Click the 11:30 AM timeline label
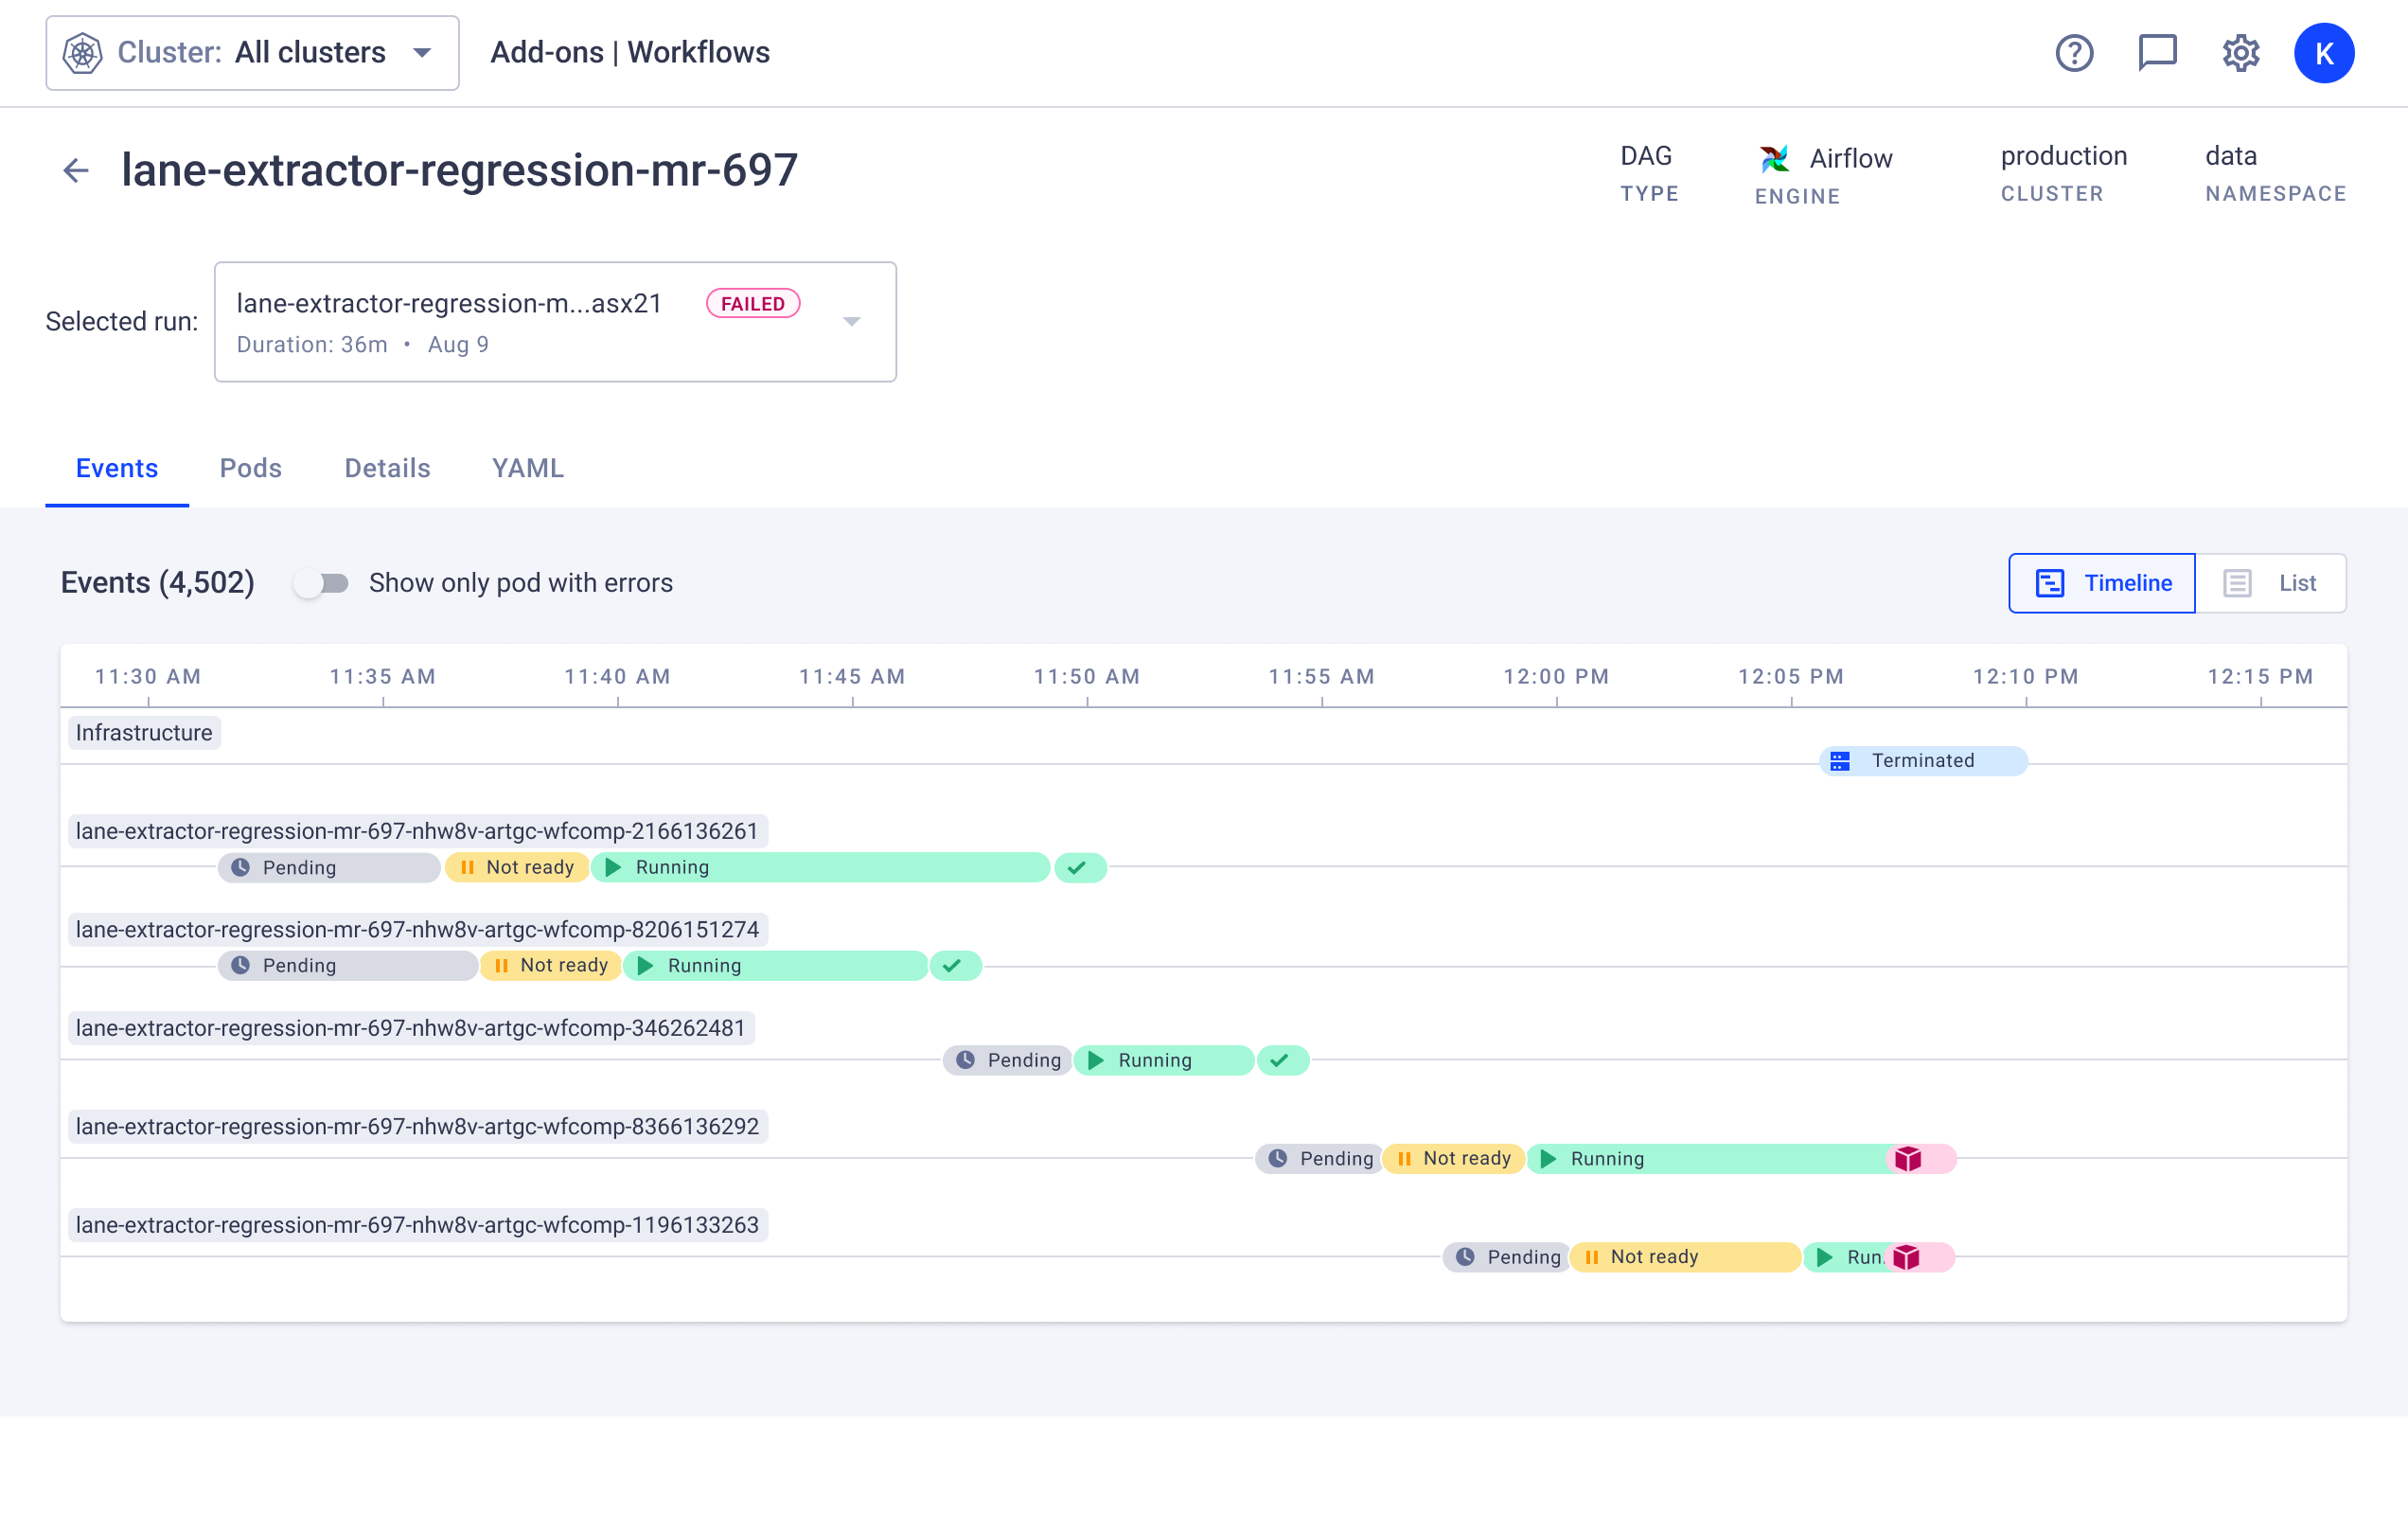This screenshot has height=1513, width=2408. click(x=148, y=677)
